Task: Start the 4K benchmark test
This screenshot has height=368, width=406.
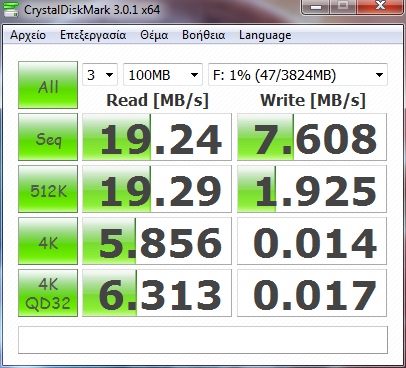Action: click(x=48, y=241)
